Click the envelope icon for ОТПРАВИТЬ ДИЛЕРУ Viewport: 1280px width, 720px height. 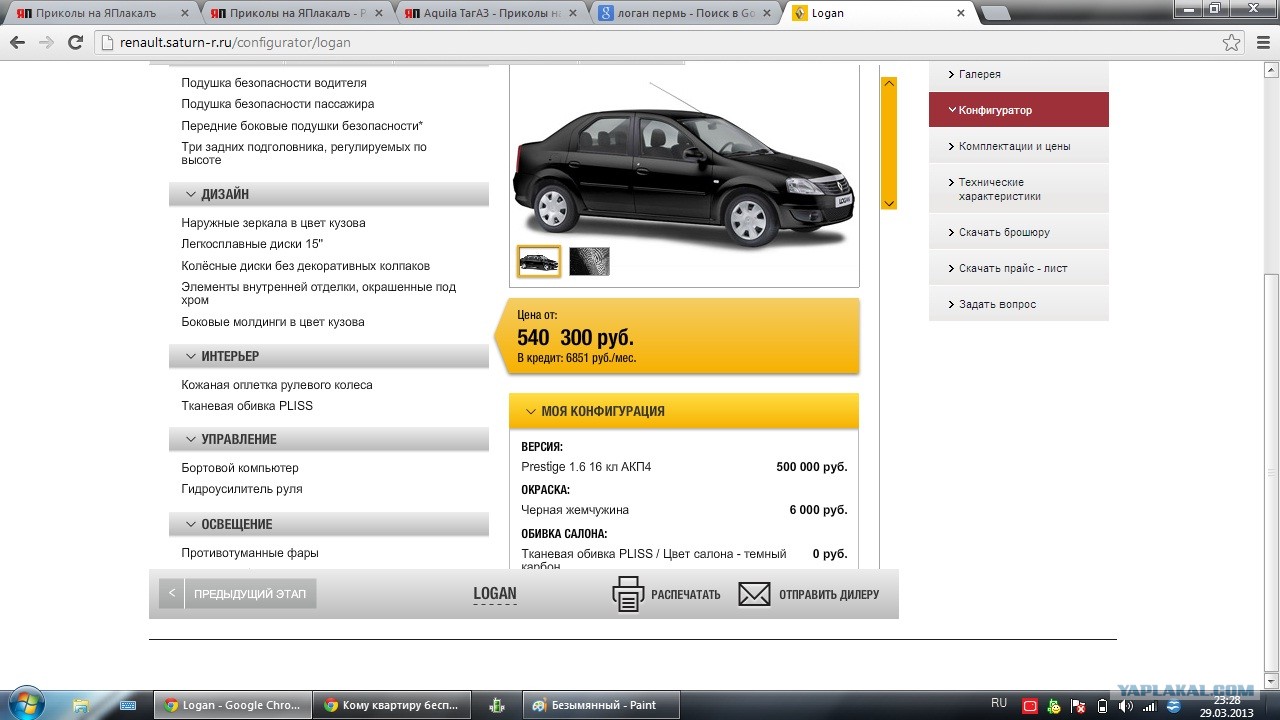point(754,594)
